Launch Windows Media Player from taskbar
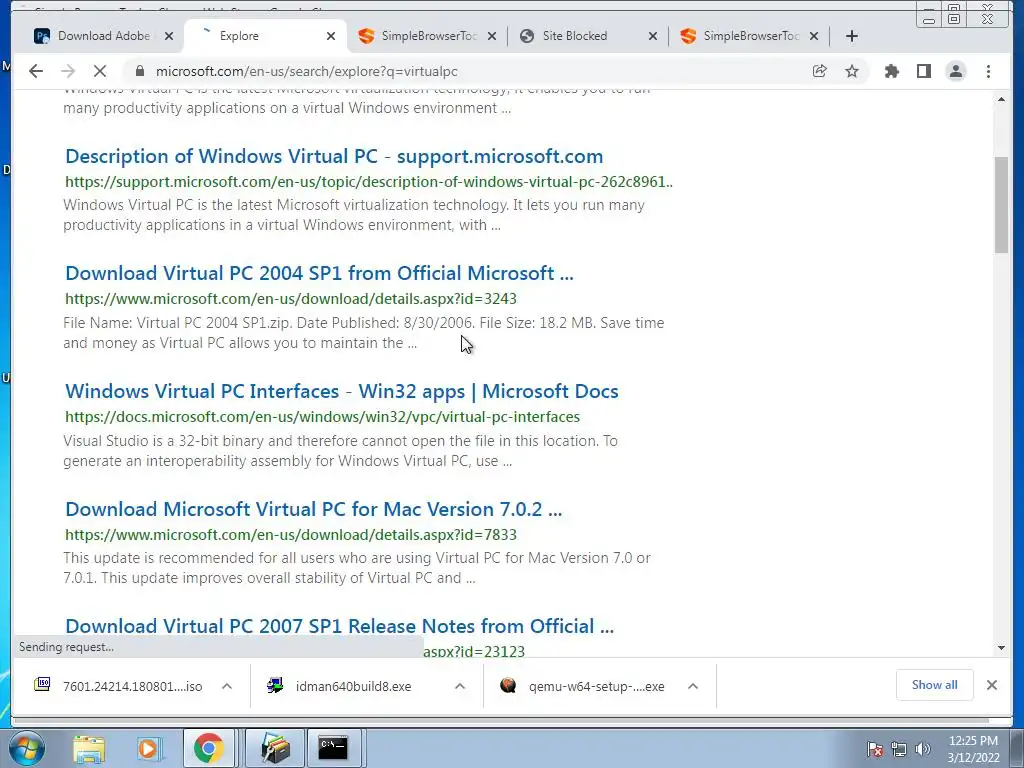 [149, 748]
